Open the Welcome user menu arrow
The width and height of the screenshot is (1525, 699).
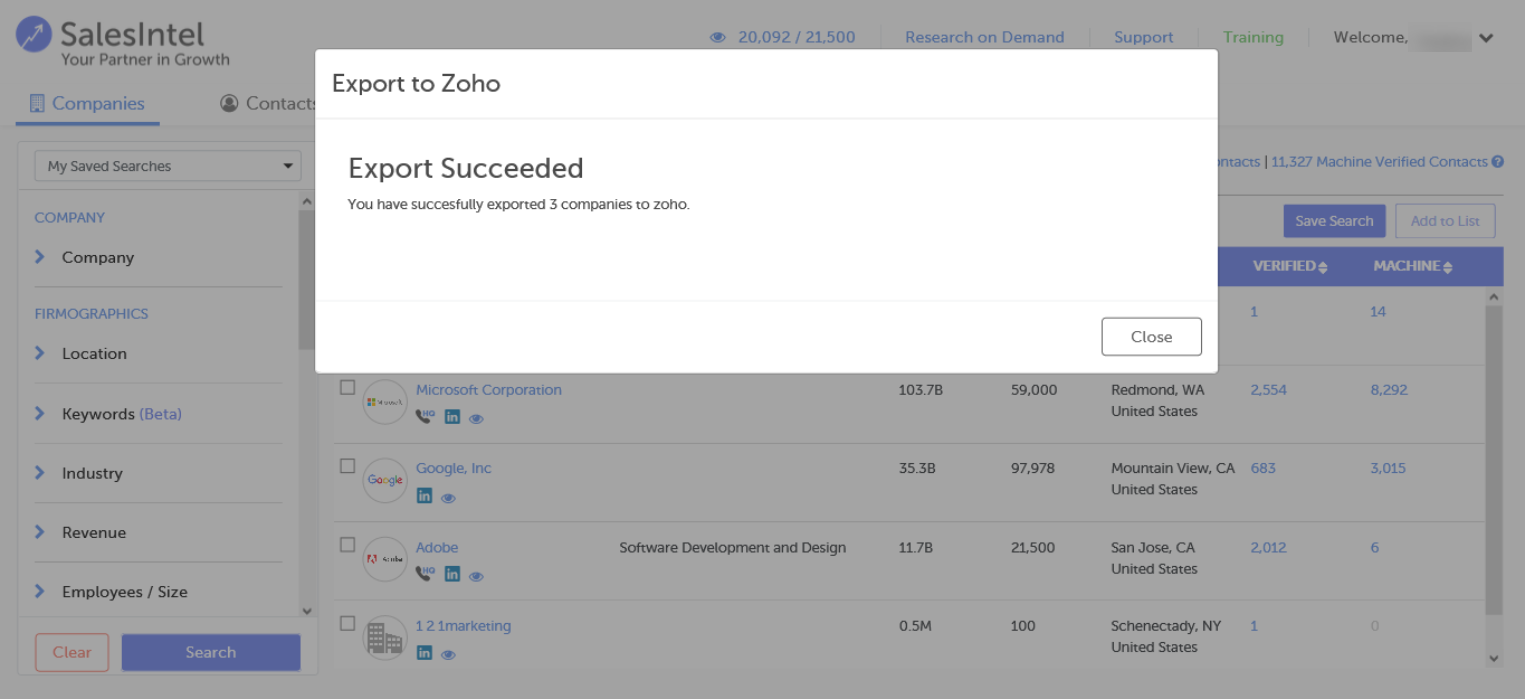click(x=1486, y=38)
